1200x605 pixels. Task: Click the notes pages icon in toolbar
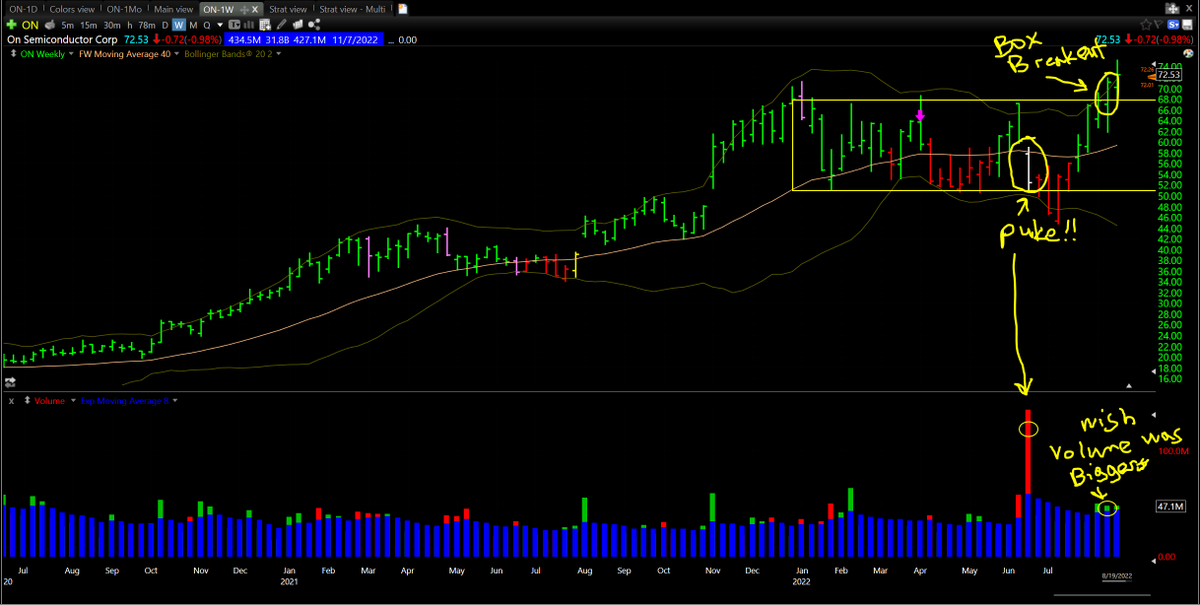(x=298, y=25)
